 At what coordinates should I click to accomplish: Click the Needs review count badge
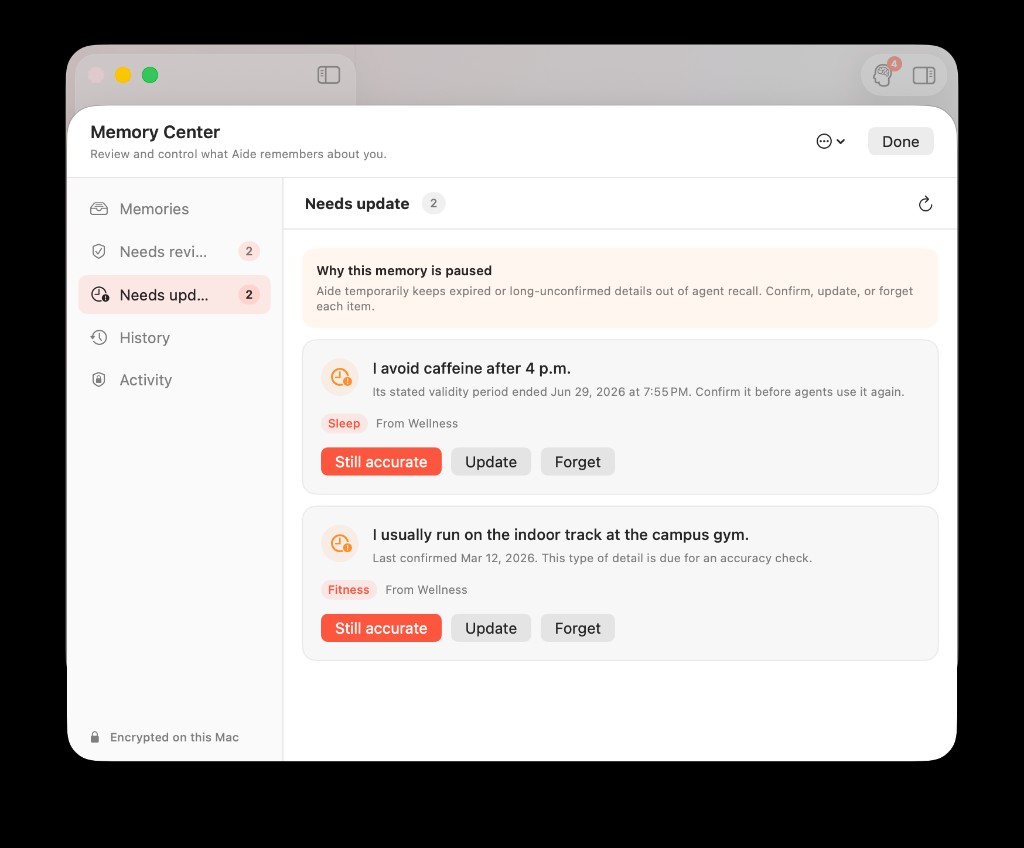tap(249, 252)
